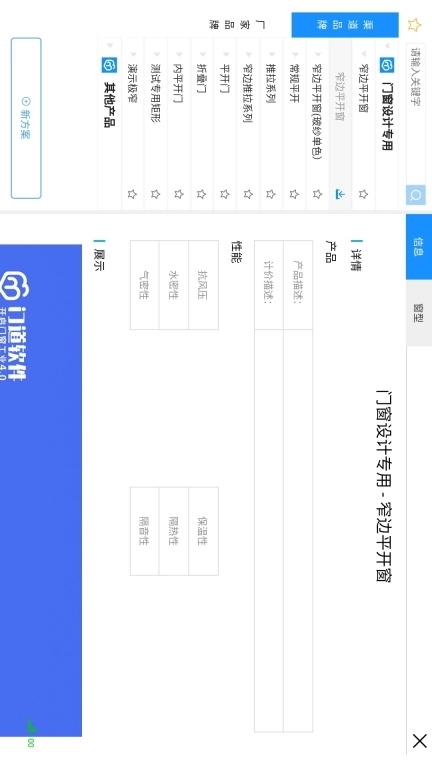Expand the 窄边平开窗(玻纱单色) row arrow
Screen dimensions: 432x768
coord(317,54)
